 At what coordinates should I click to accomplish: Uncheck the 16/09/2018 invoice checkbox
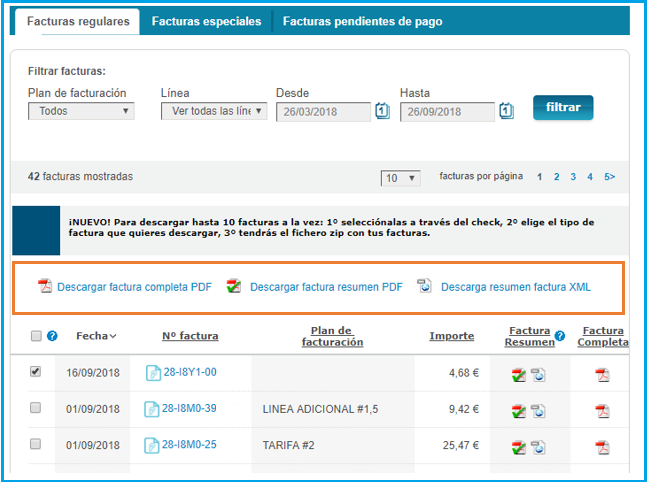35,371
